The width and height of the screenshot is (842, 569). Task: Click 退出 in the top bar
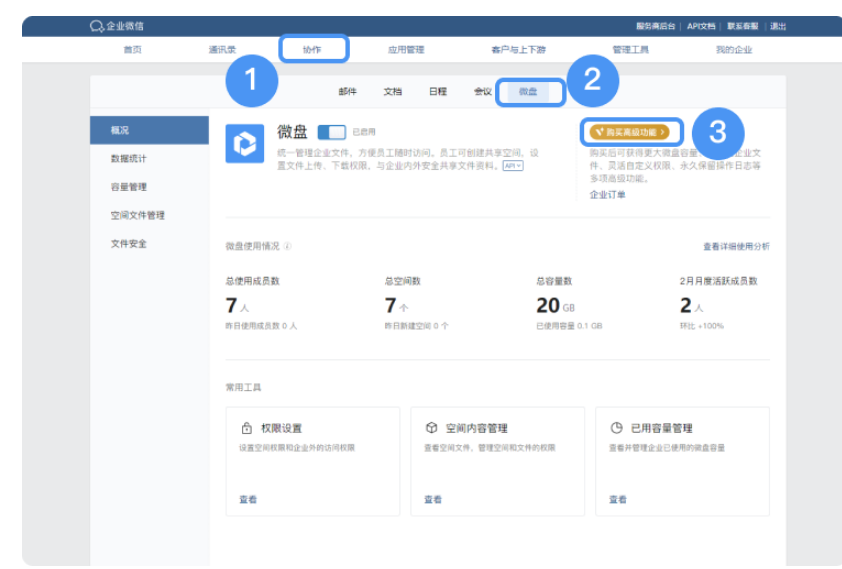point(777,26)
